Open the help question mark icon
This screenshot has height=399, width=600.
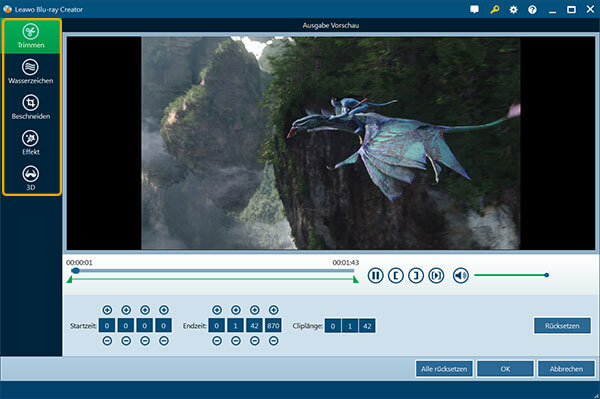click(532, 10)
